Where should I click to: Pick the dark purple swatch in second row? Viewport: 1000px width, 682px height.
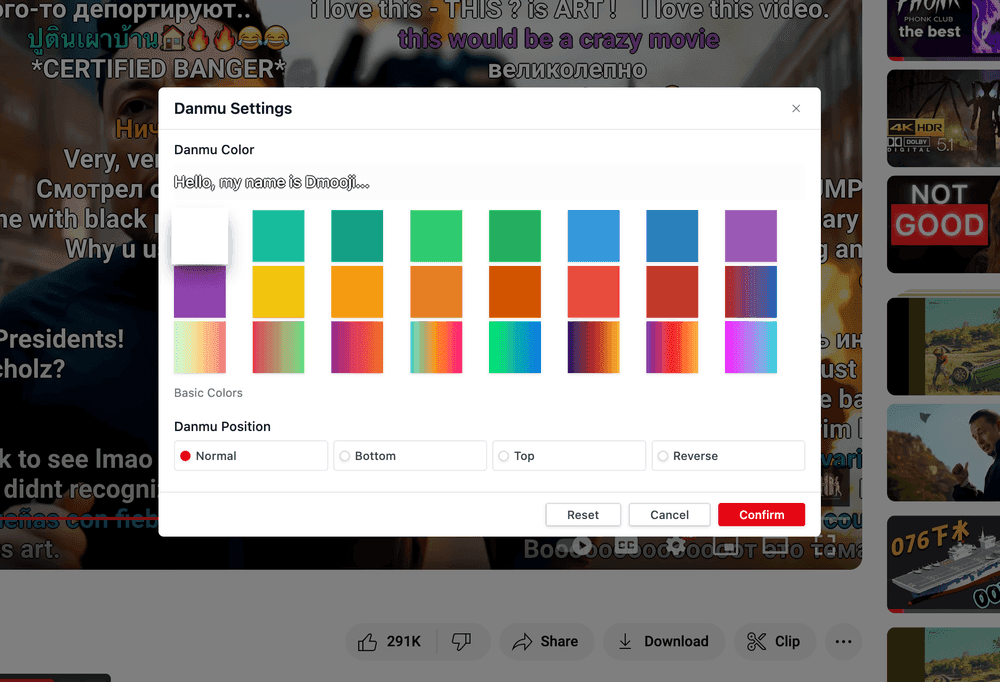tap(200, 292)
